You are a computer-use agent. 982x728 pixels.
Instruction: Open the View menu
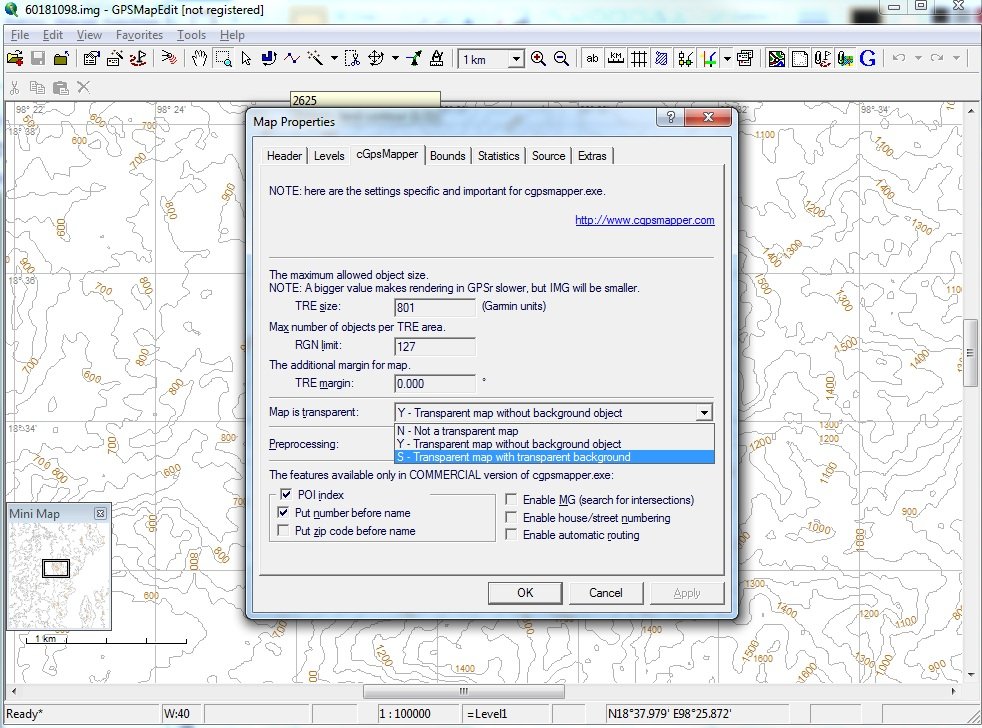click(x=89, y=35)
